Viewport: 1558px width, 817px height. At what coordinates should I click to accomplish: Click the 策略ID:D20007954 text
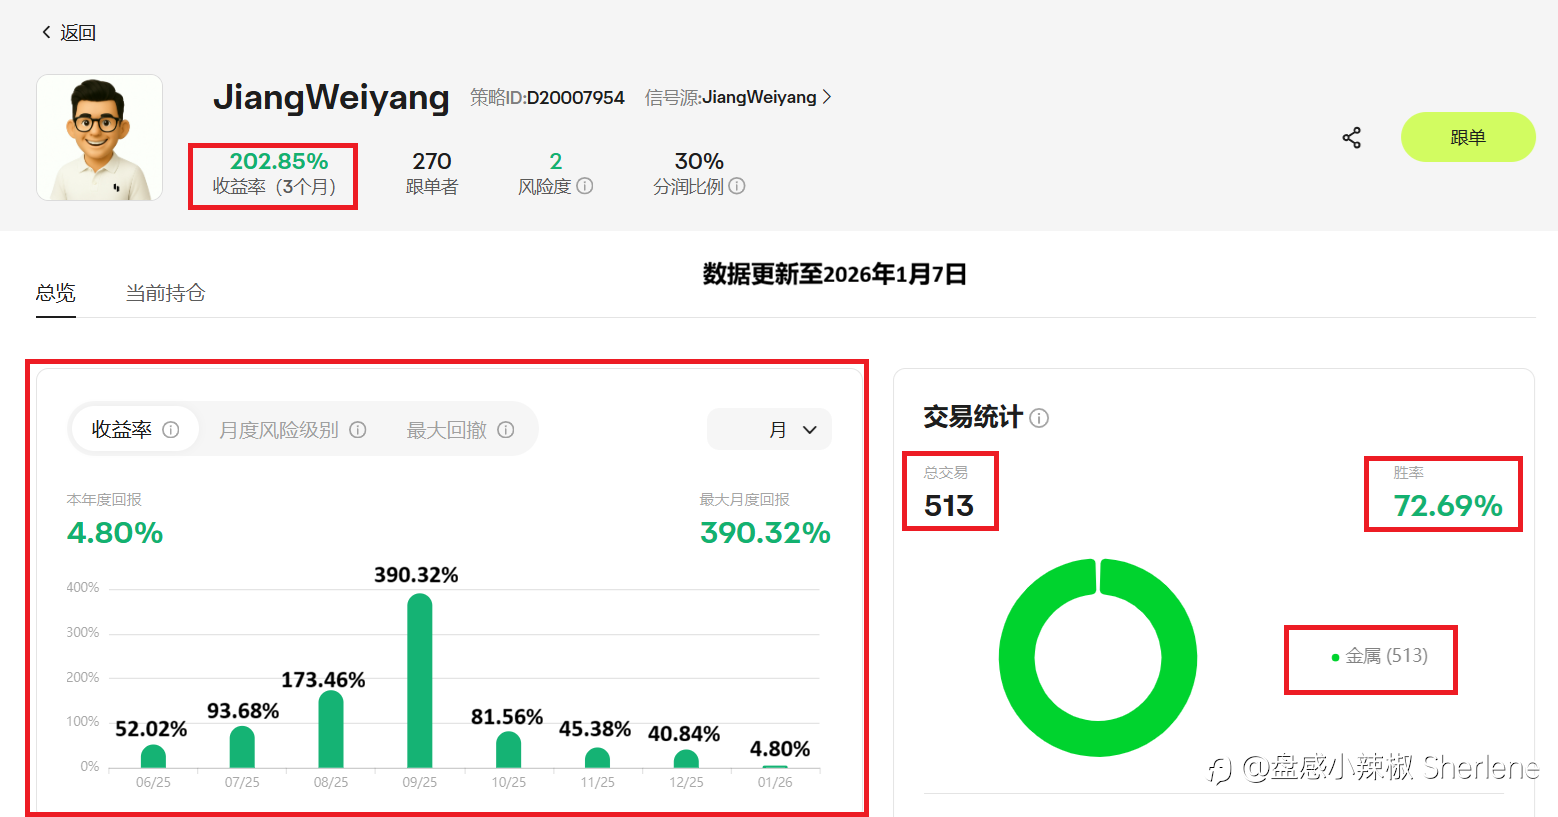(x=547, y=97)
